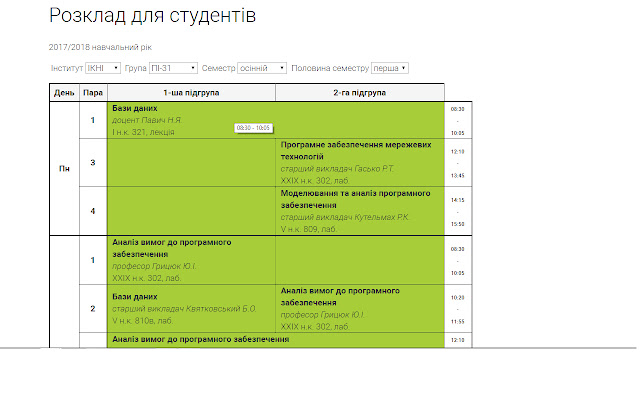This screenshot has height=400, width=640.
Task: Click the Семестр label
Action: click(x=218, y=68)
